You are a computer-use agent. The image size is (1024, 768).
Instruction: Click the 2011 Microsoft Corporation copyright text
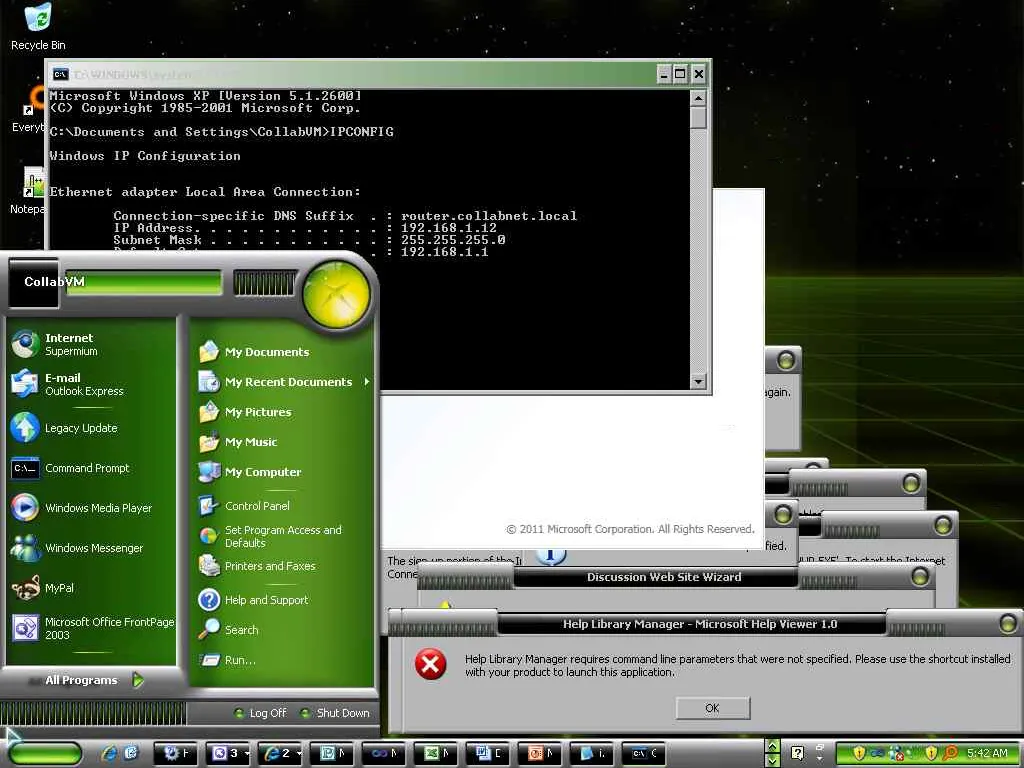[630, 529]
